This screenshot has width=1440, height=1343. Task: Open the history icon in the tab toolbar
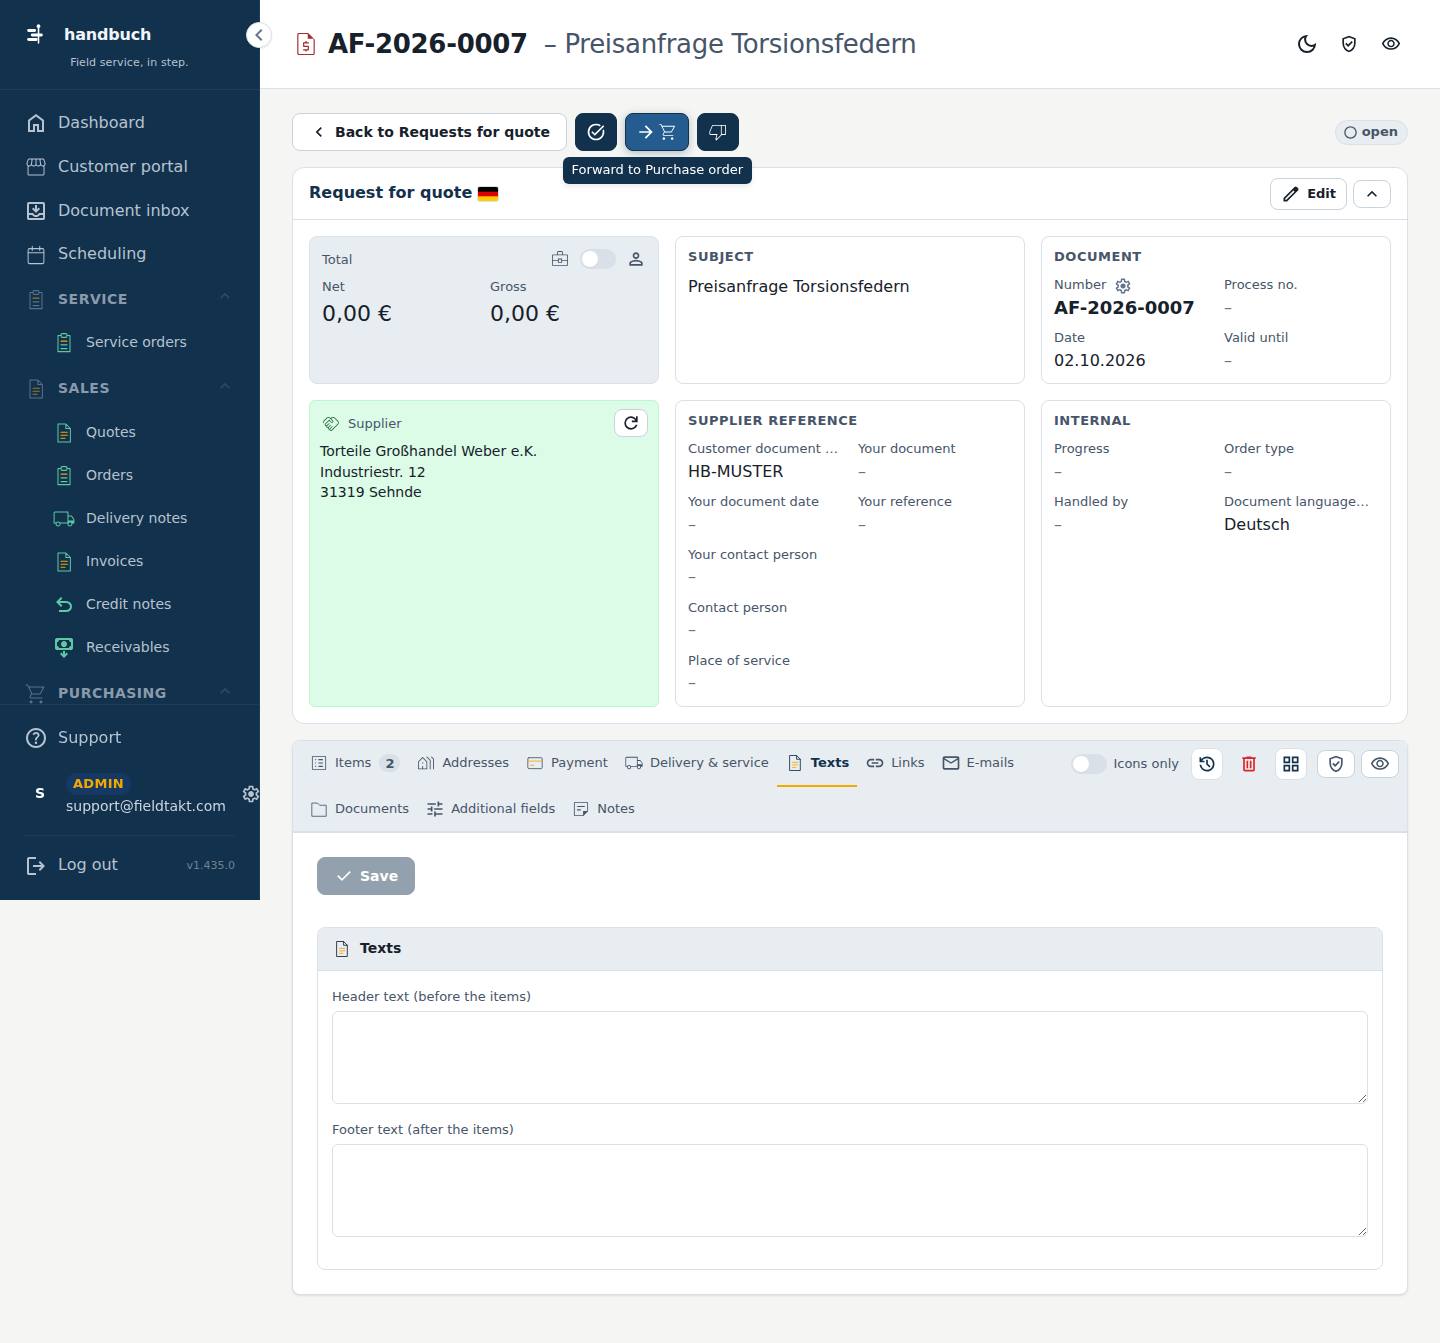[1207, 764]
